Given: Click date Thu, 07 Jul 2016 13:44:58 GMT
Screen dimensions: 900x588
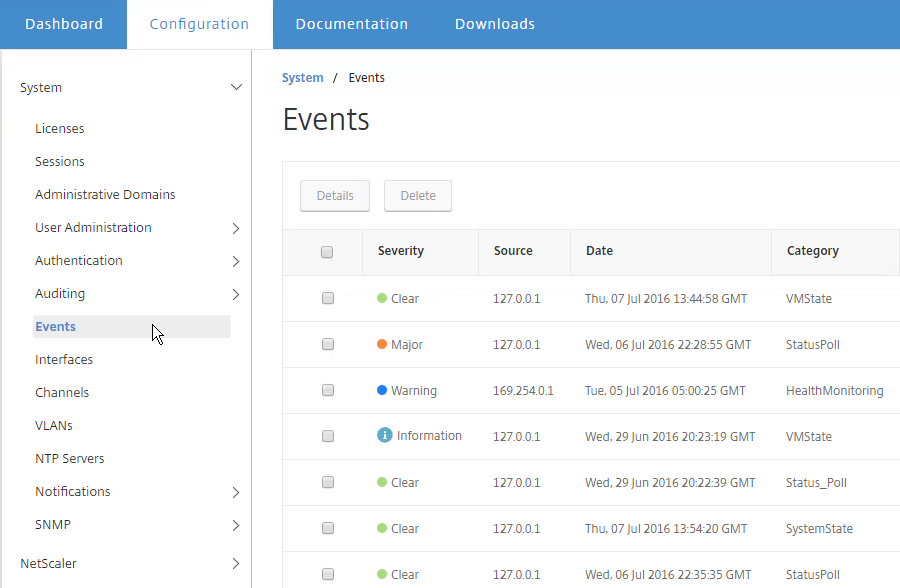Looking at the screenshot, I should [666, 299].
